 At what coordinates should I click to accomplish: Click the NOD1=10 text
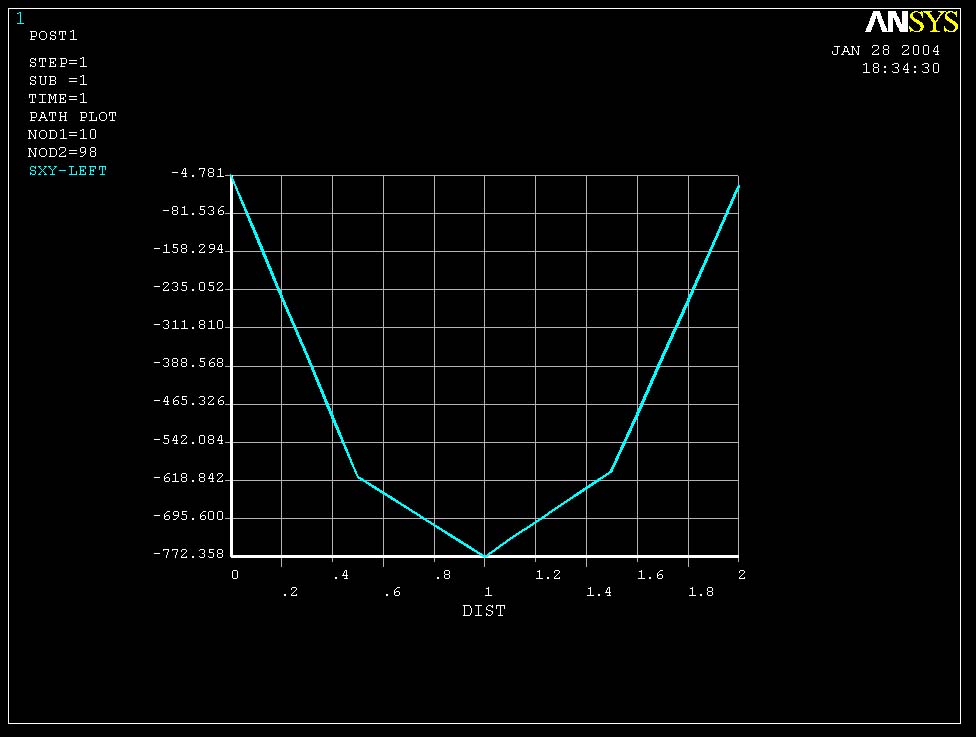coord(62,134)
